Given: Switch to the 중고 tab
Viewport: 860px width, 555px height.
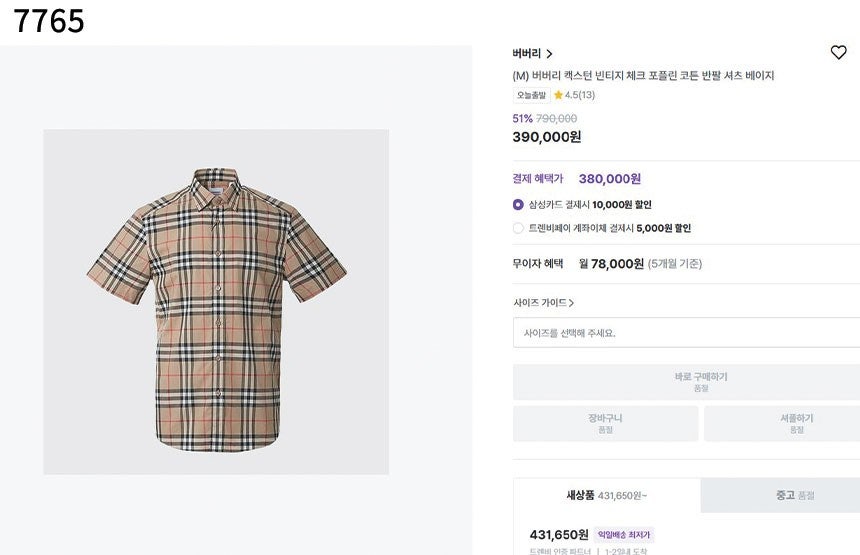Looking at the screenshot, I should [x=780, y=495].
